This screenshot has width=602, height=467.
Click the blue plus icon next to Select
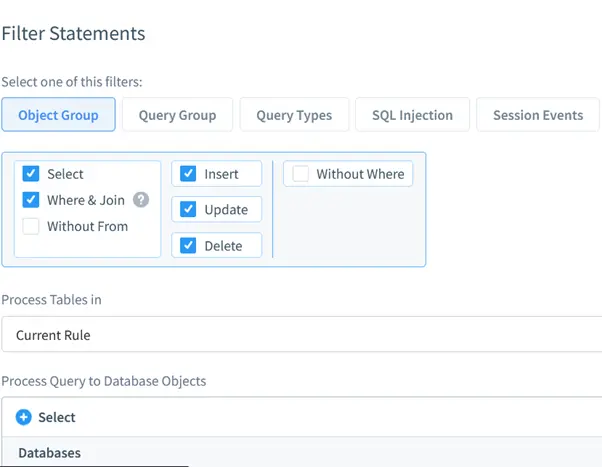click(x=24, y=417)
